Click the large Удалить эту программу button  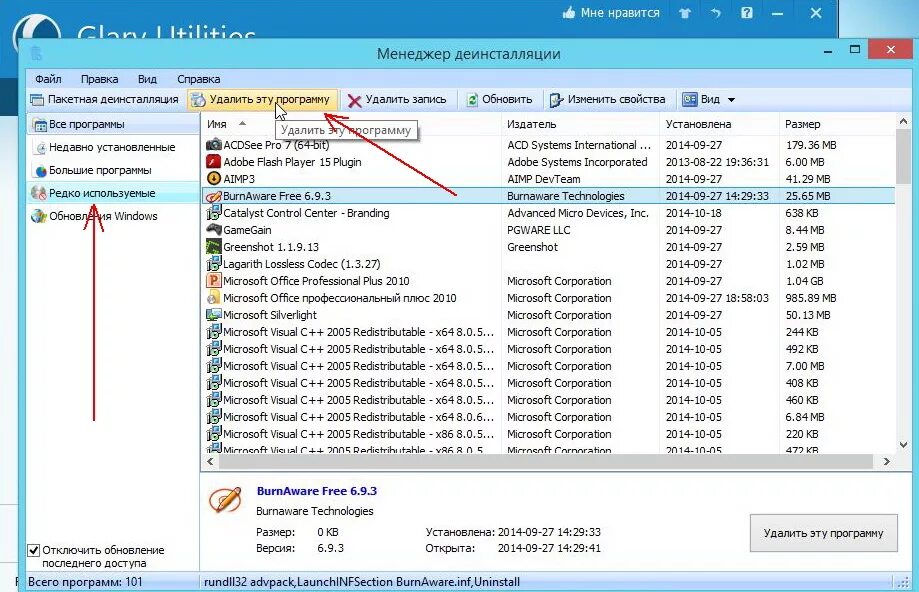coord(823,533)
